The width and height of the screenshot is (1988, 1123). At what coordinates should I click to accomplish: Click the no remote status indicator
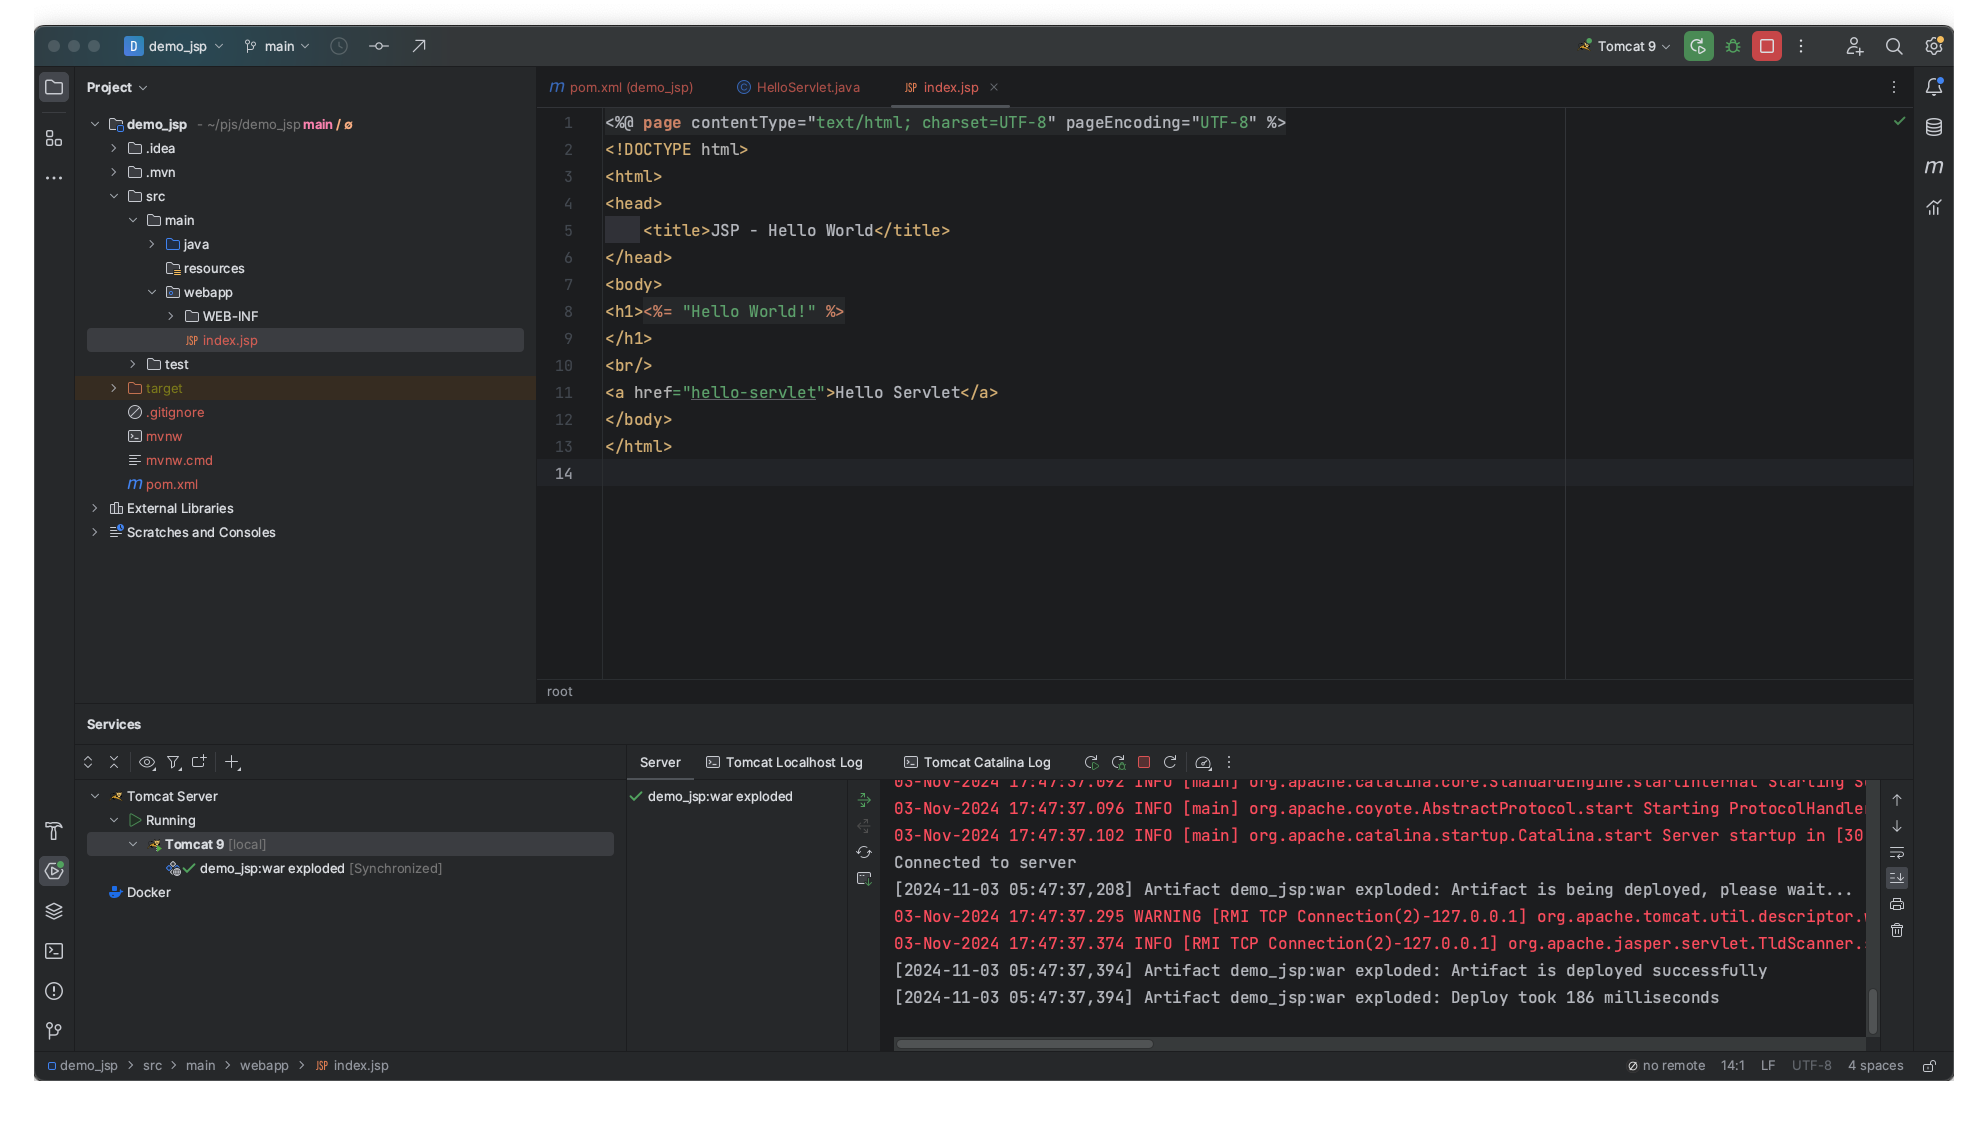pos(1666,1066)
